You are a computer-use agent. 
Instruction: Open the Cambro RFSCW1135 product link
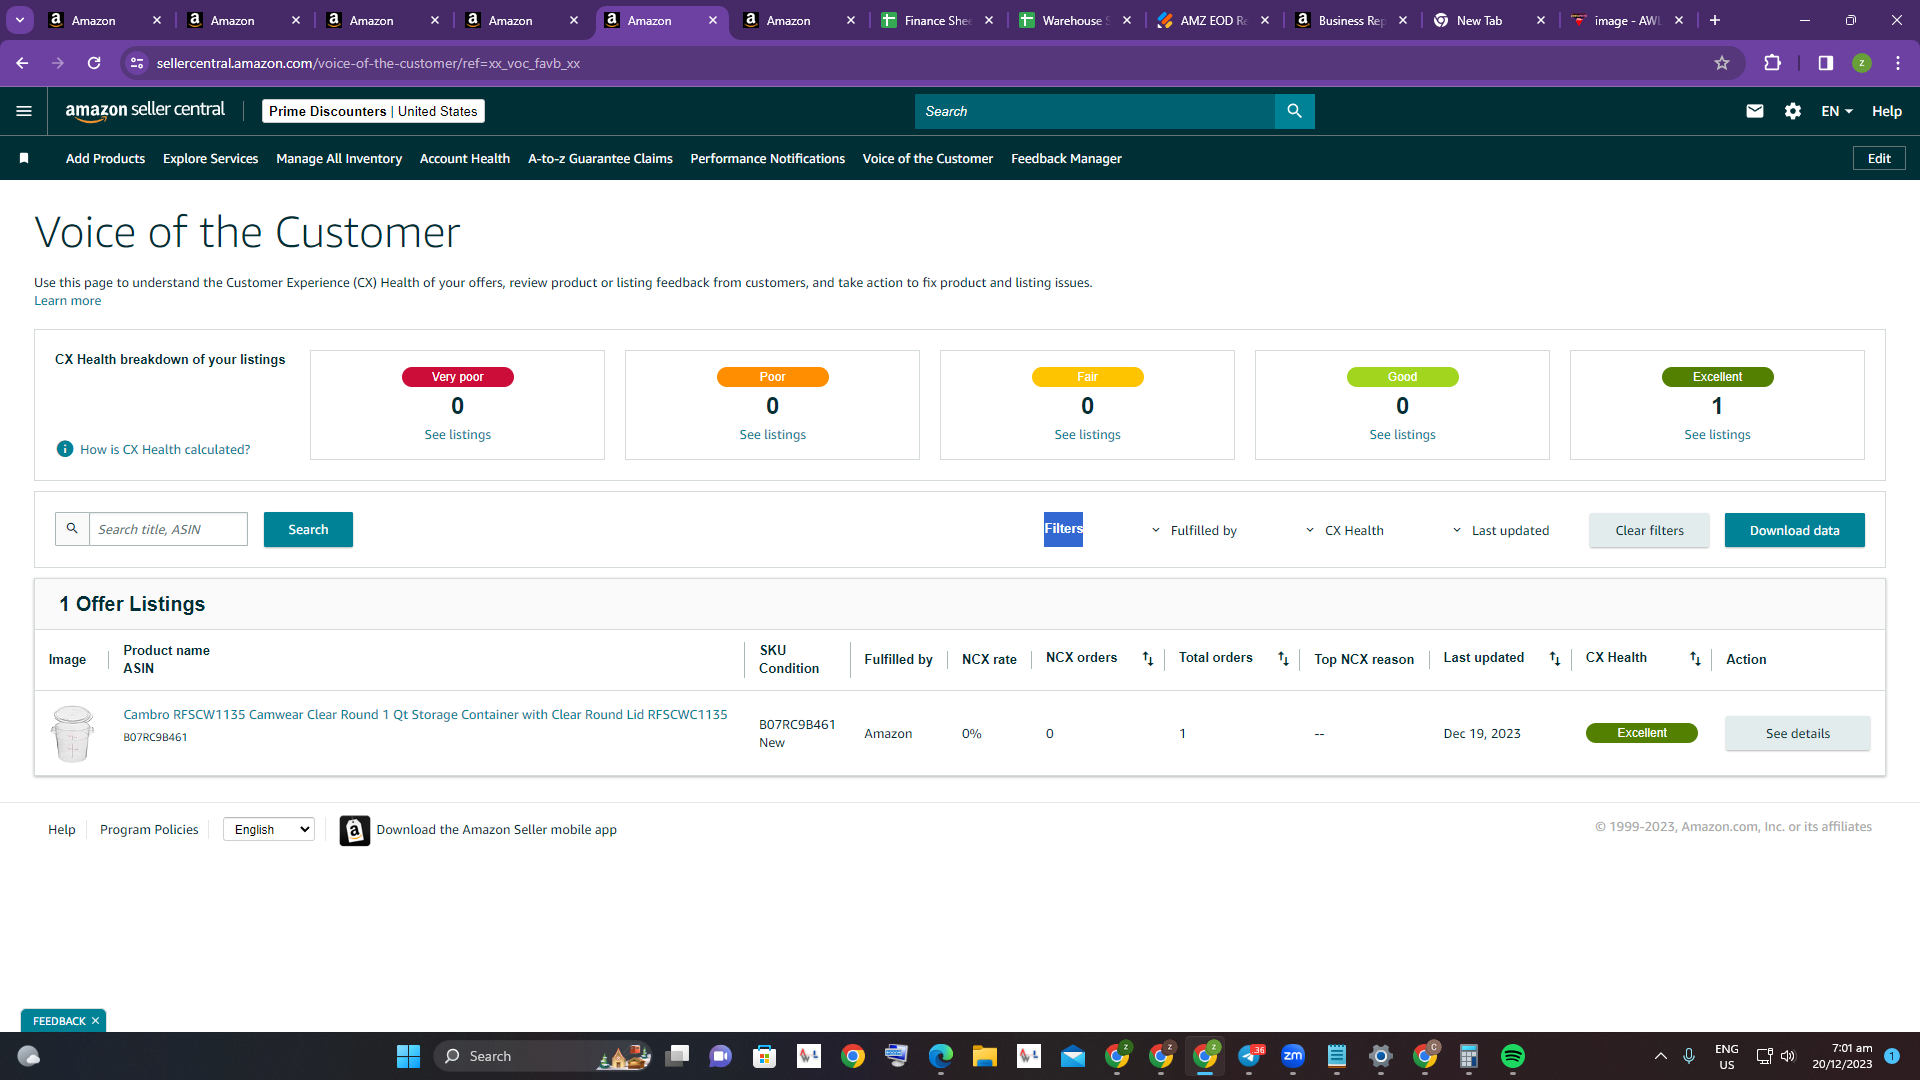tap(425, 715)
